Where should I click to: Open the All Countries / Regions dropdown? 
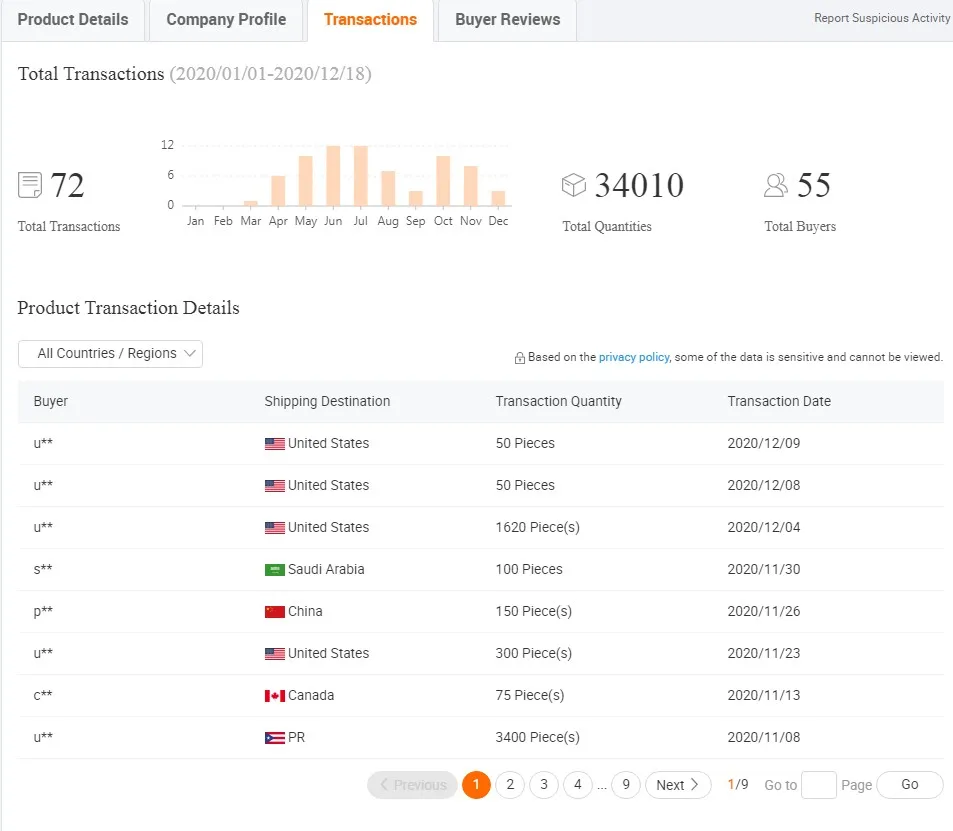pos(110,354)
